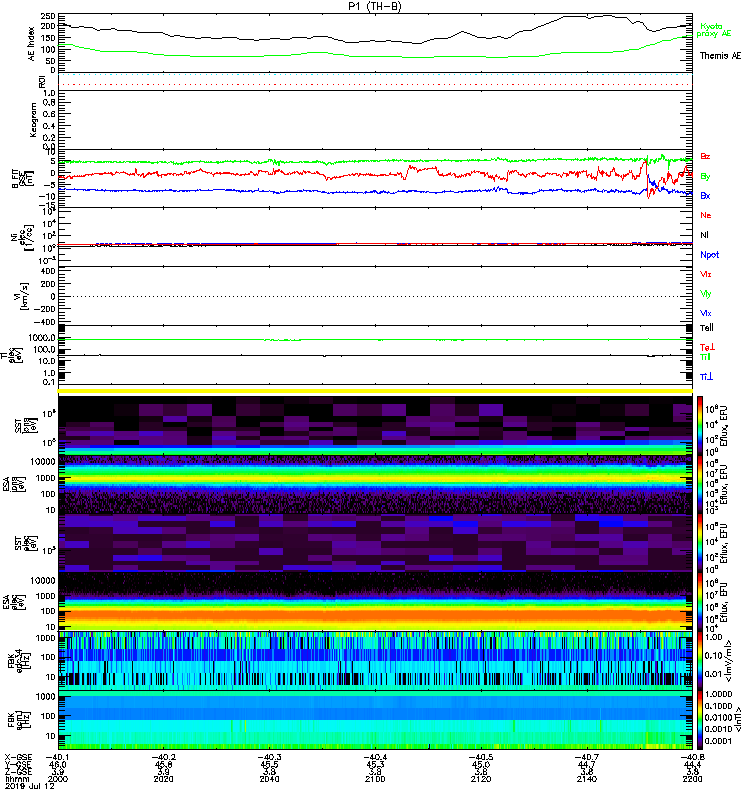This screenshot has width=750, height=800.
Task: Click the red Bz legend label
Action: click(x=705, y=157)
